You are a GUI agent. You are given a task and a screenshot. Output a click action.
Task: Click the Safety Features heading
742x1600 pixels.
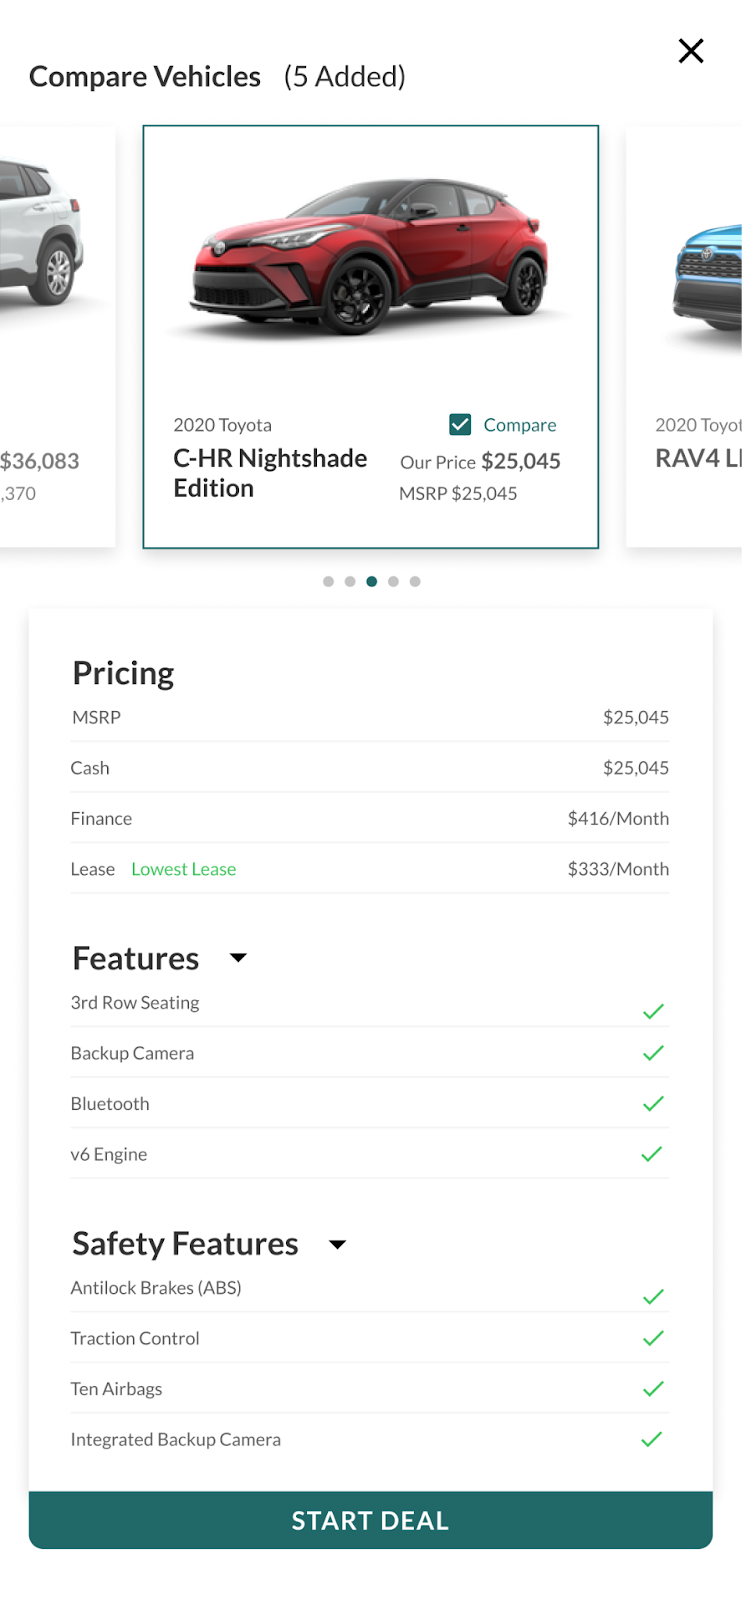pos(185,1243)
